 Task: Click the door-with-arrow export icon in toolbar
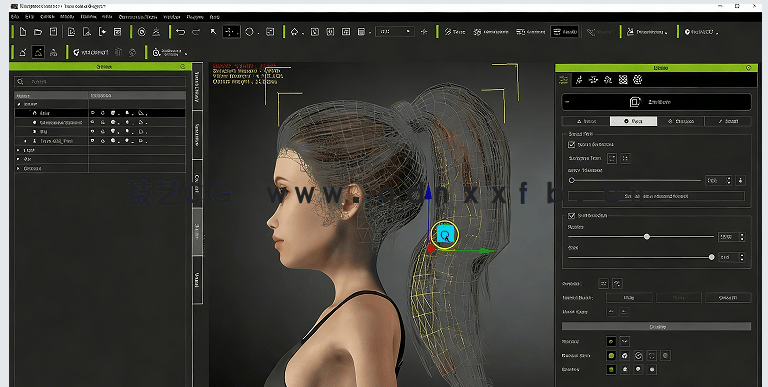click(102, 32)
